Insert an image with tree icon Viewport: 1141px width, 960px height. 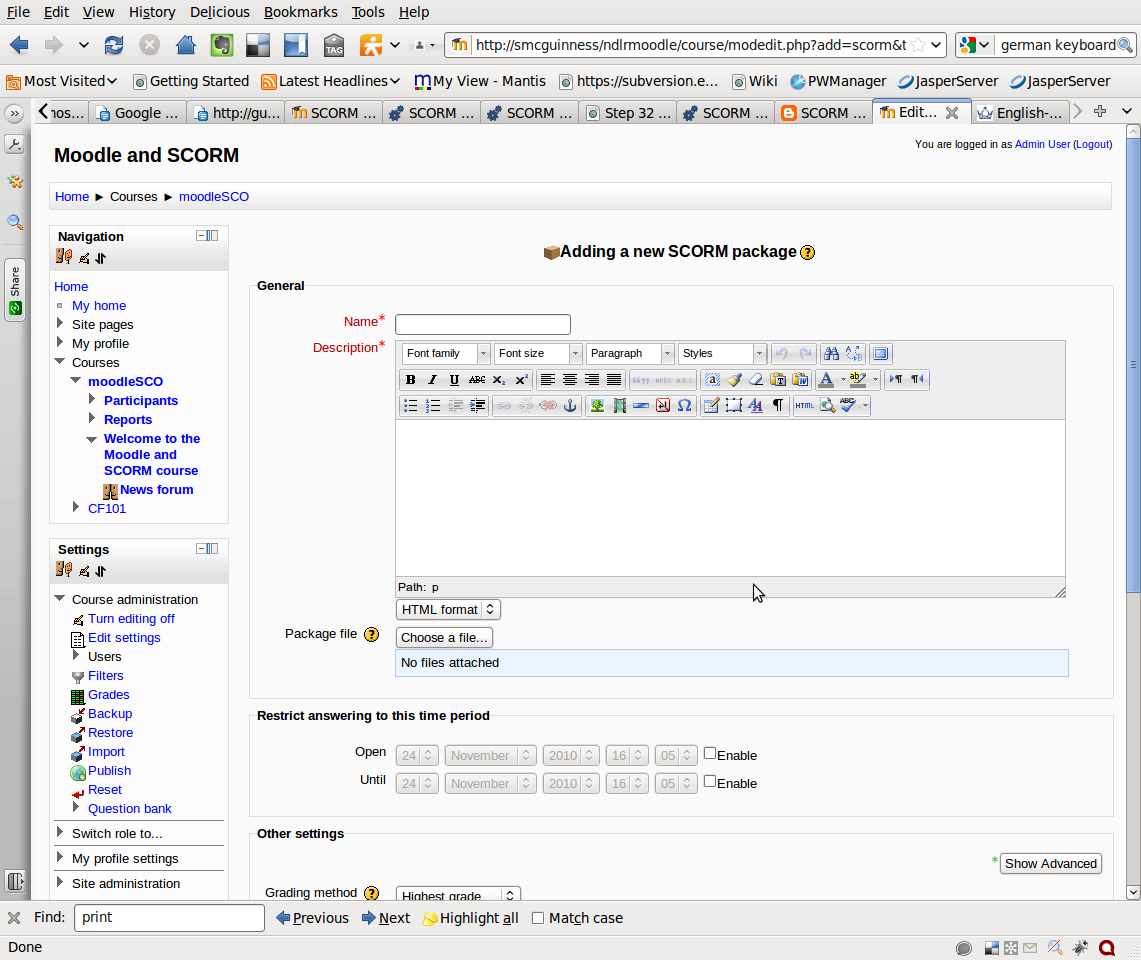point(597,405)
